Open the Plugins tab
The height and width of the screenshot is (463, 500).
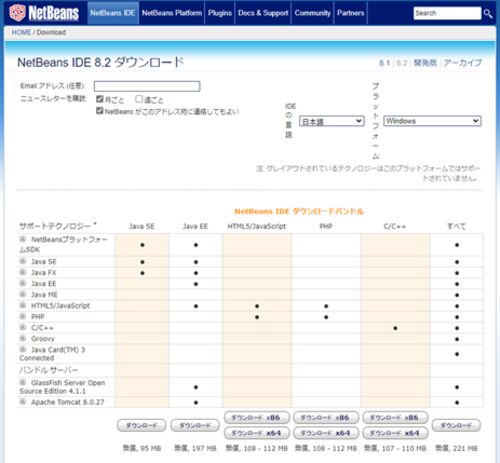(x=220, y=13)
